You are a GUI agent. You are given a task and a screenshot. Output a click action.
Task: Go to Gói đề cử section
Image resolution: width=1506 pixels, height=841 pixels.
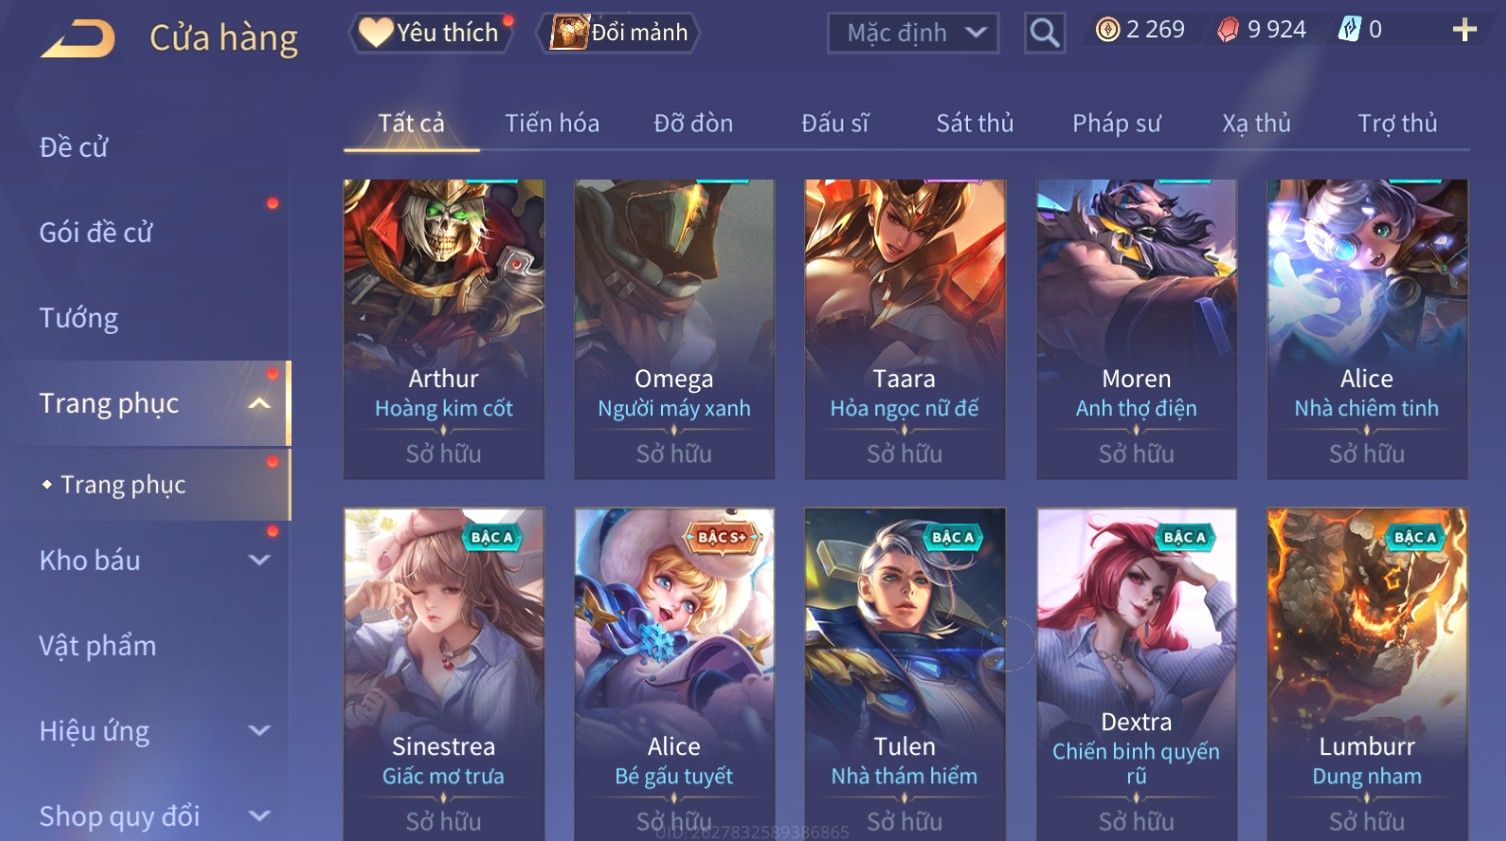click(96, 233)
